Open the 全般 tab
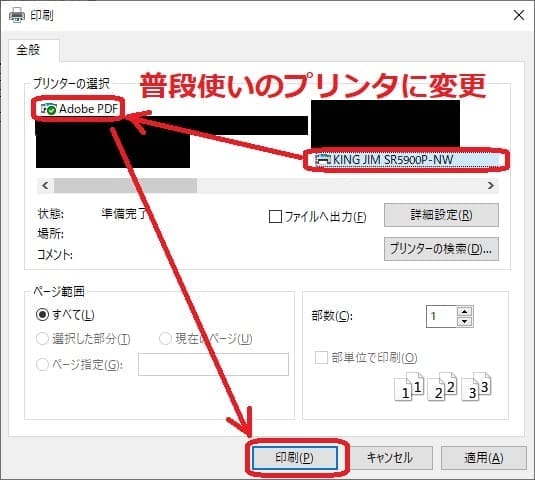Screen dimensions: 535x480 click(29, 50)
